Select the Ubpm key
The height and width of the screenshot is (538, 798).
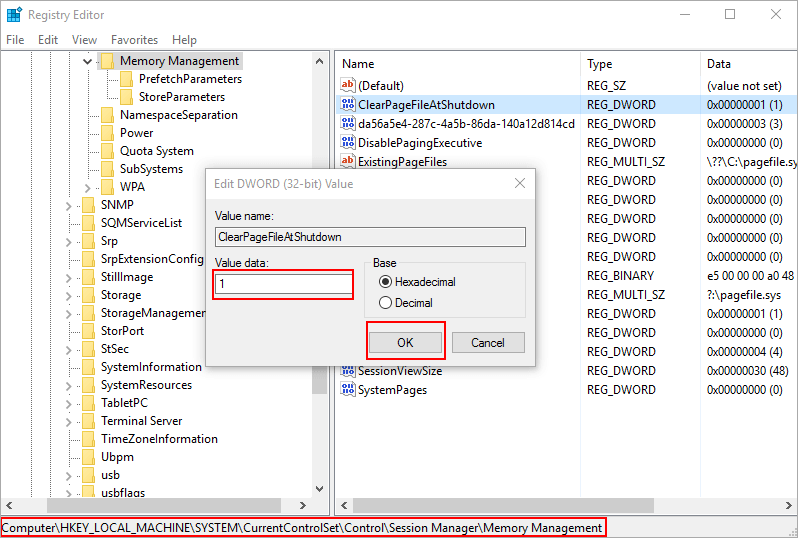pyautogui.click(x=118, y=457)
